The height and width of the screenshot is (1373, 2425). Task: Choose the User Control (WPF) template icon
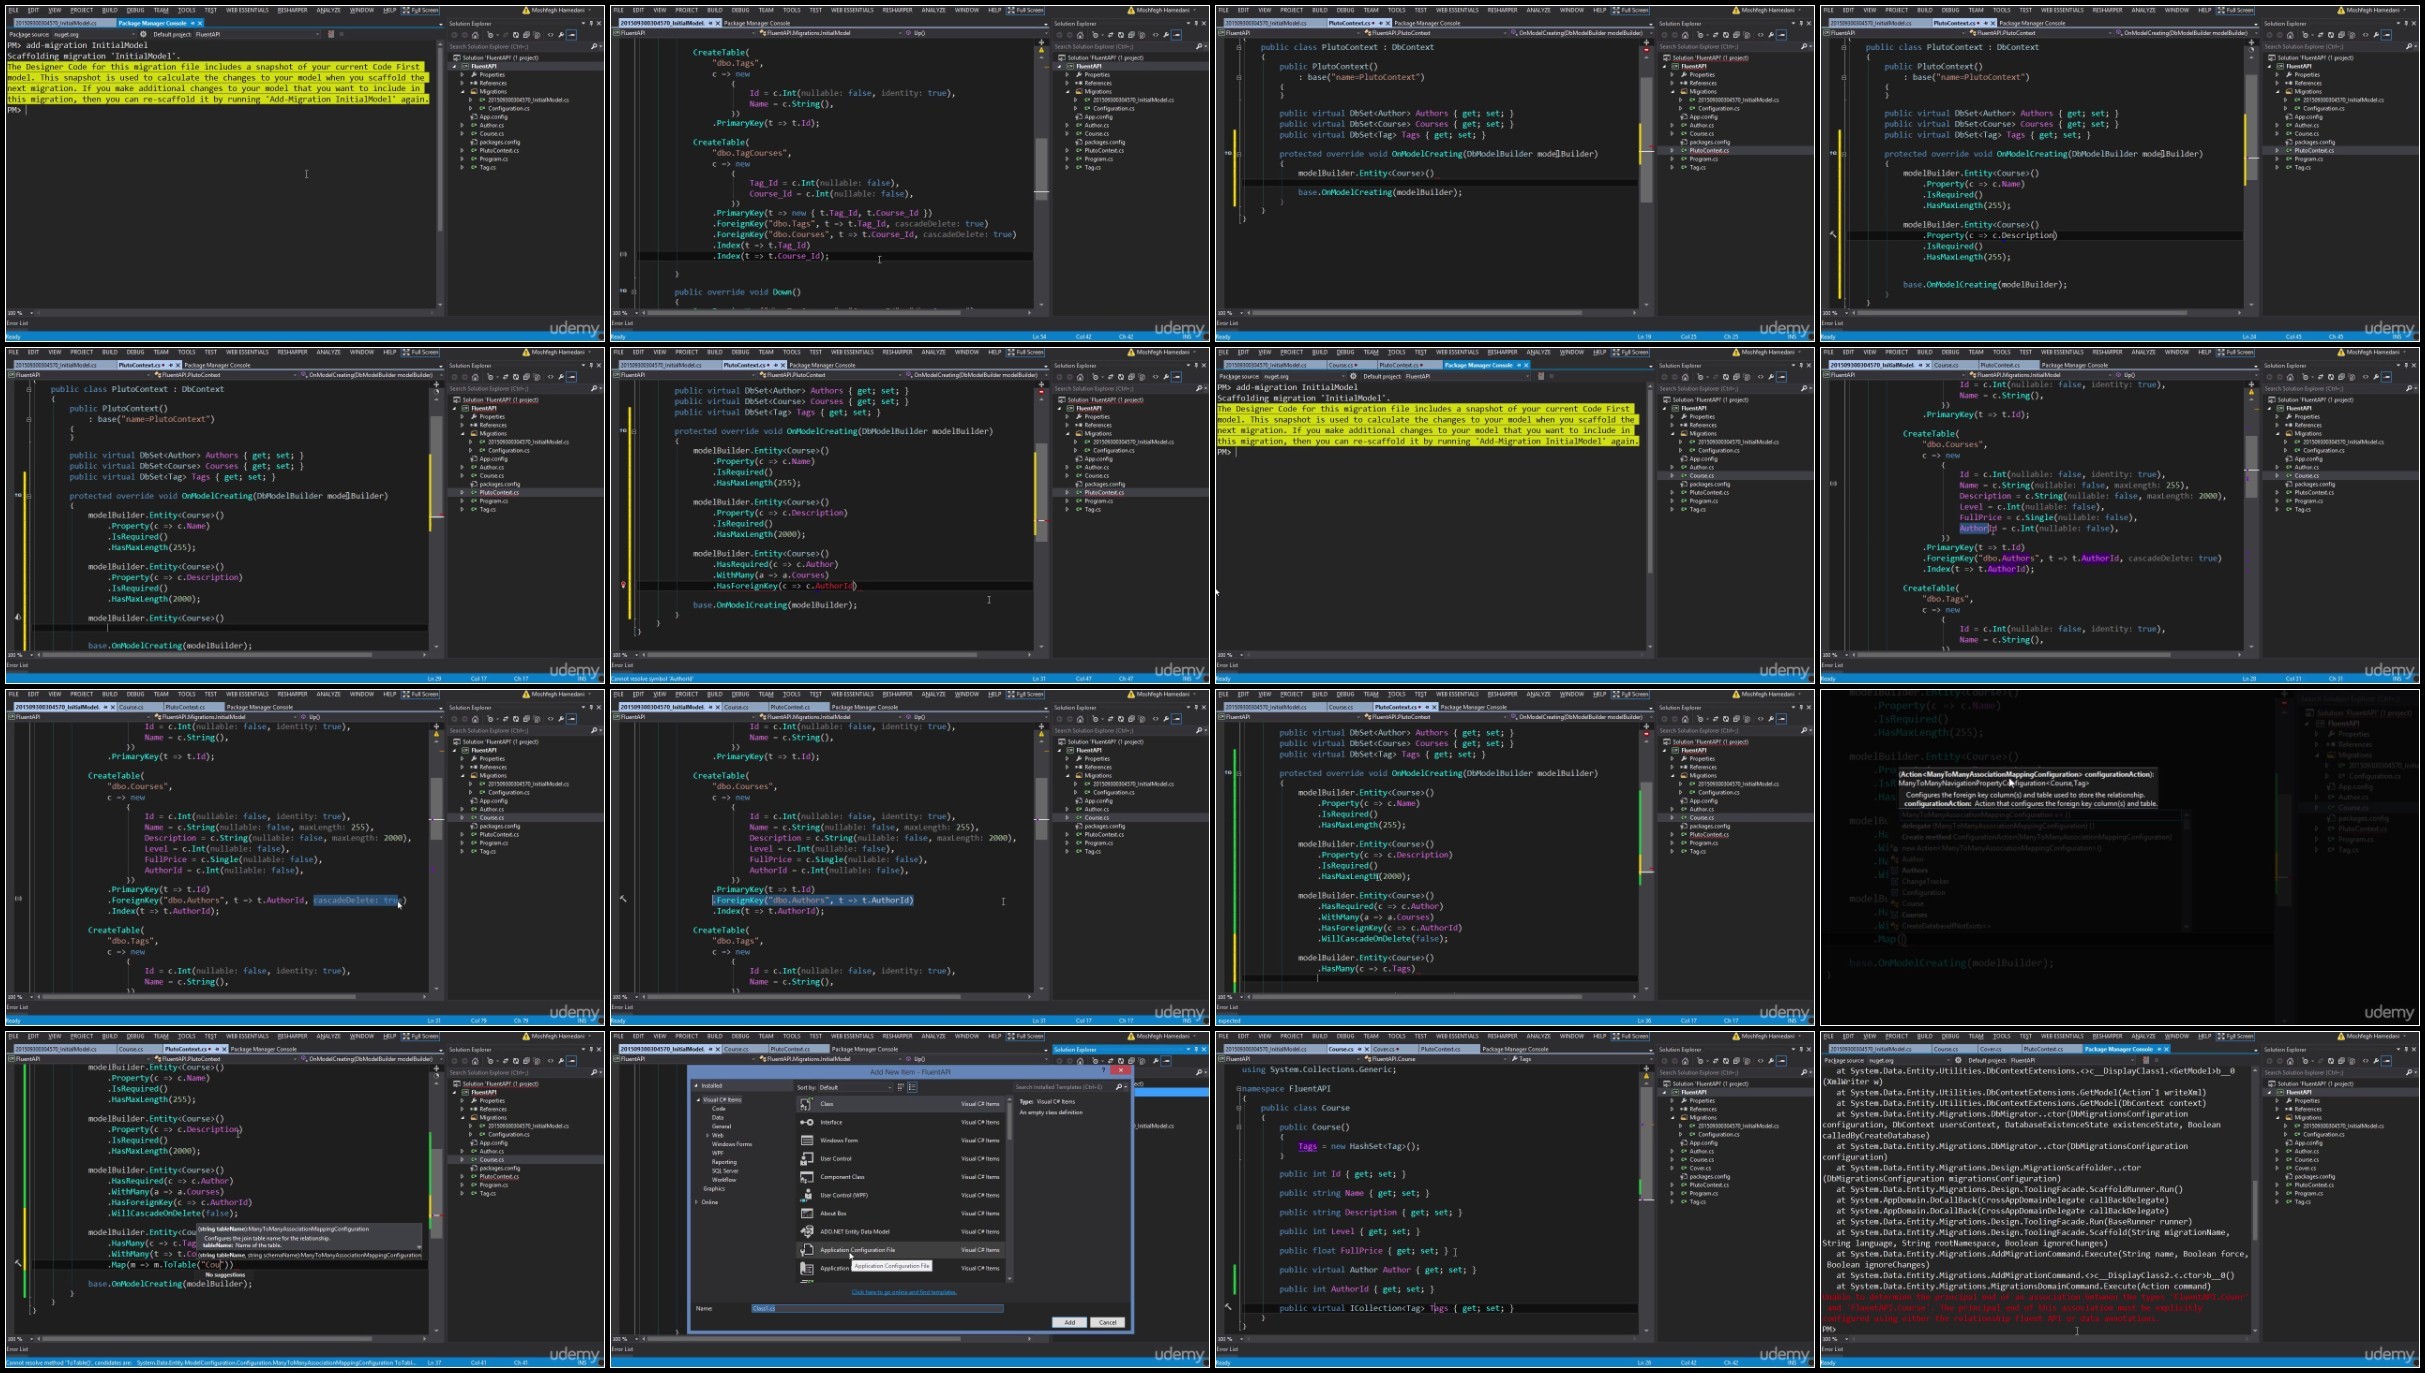[x=806, y=1195]
